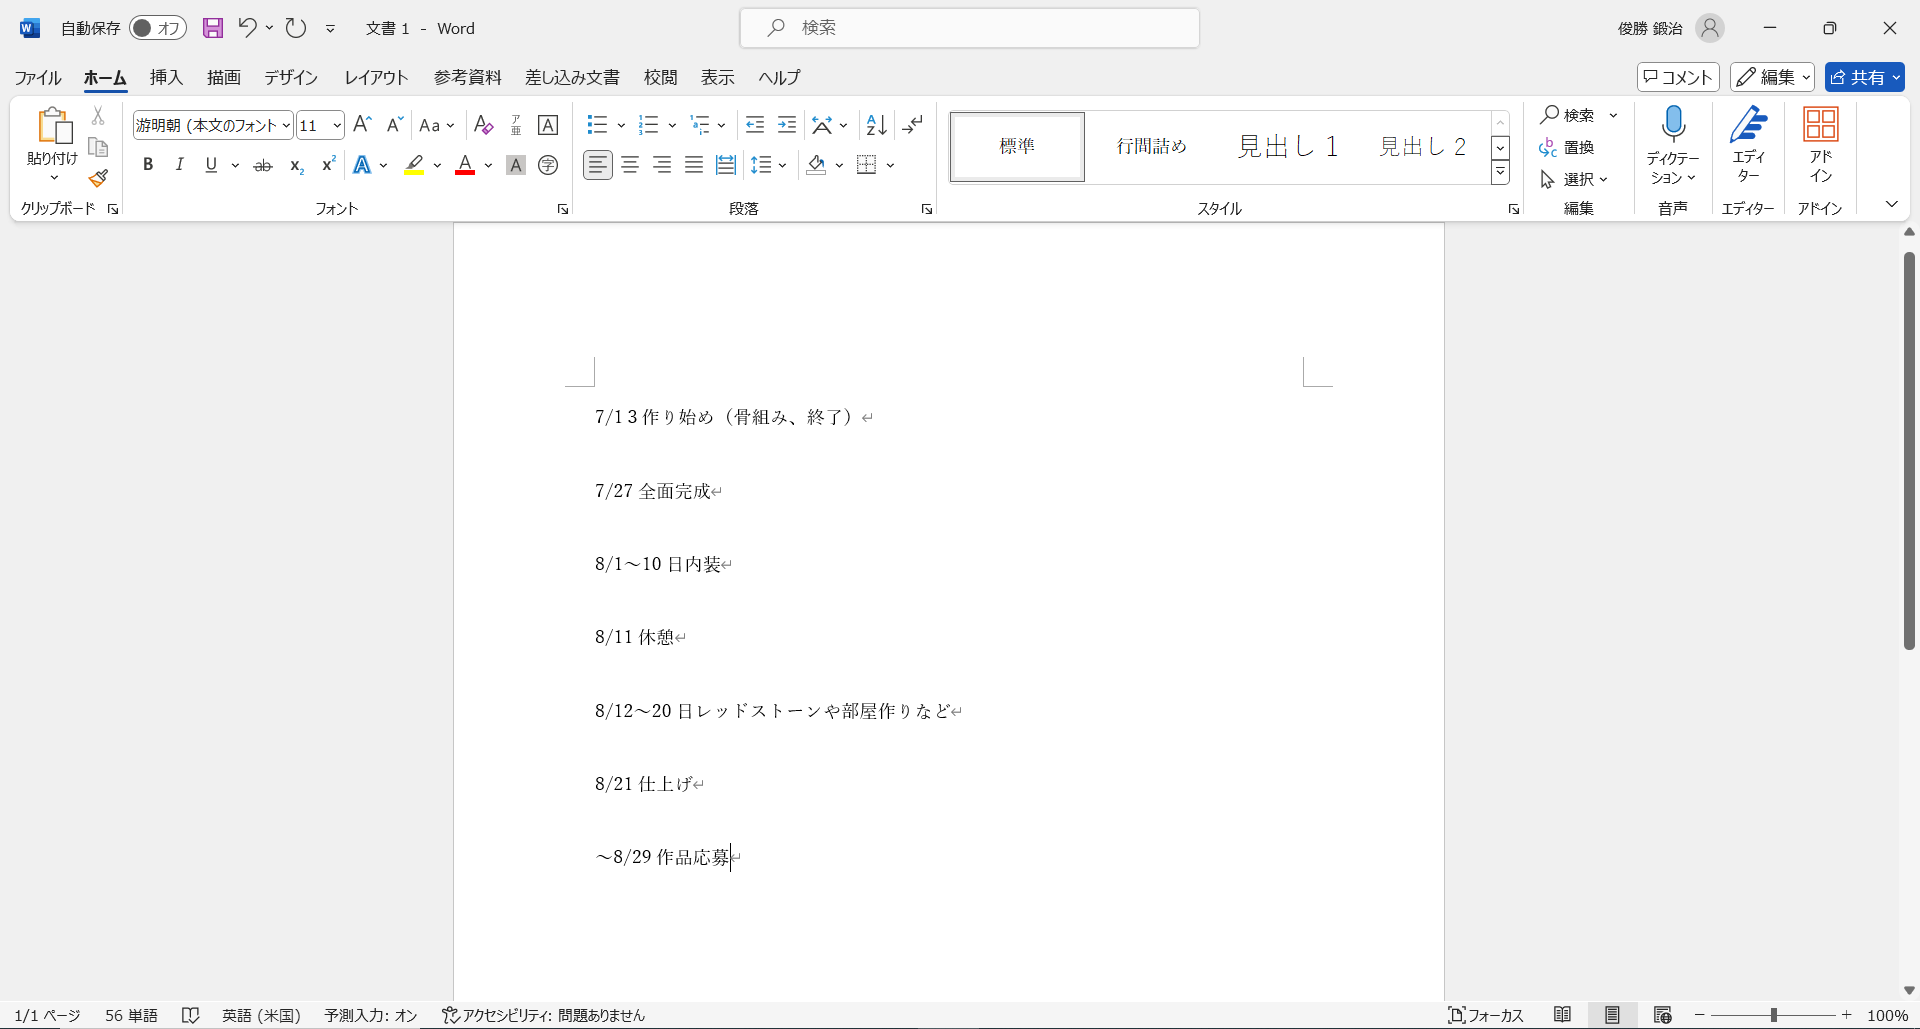
Task: Open user account profile picture
Action: point(1710,28)
